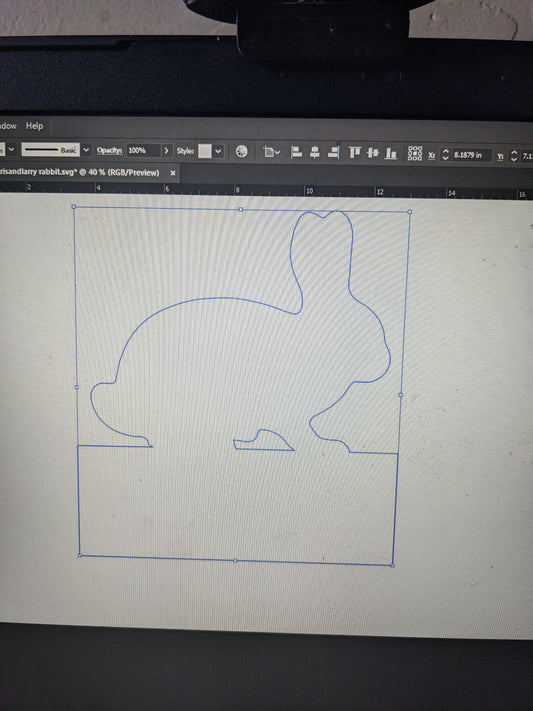Click Vertical Align Top icon
Viewport: 533px width, 711px height.
point(355,153)
